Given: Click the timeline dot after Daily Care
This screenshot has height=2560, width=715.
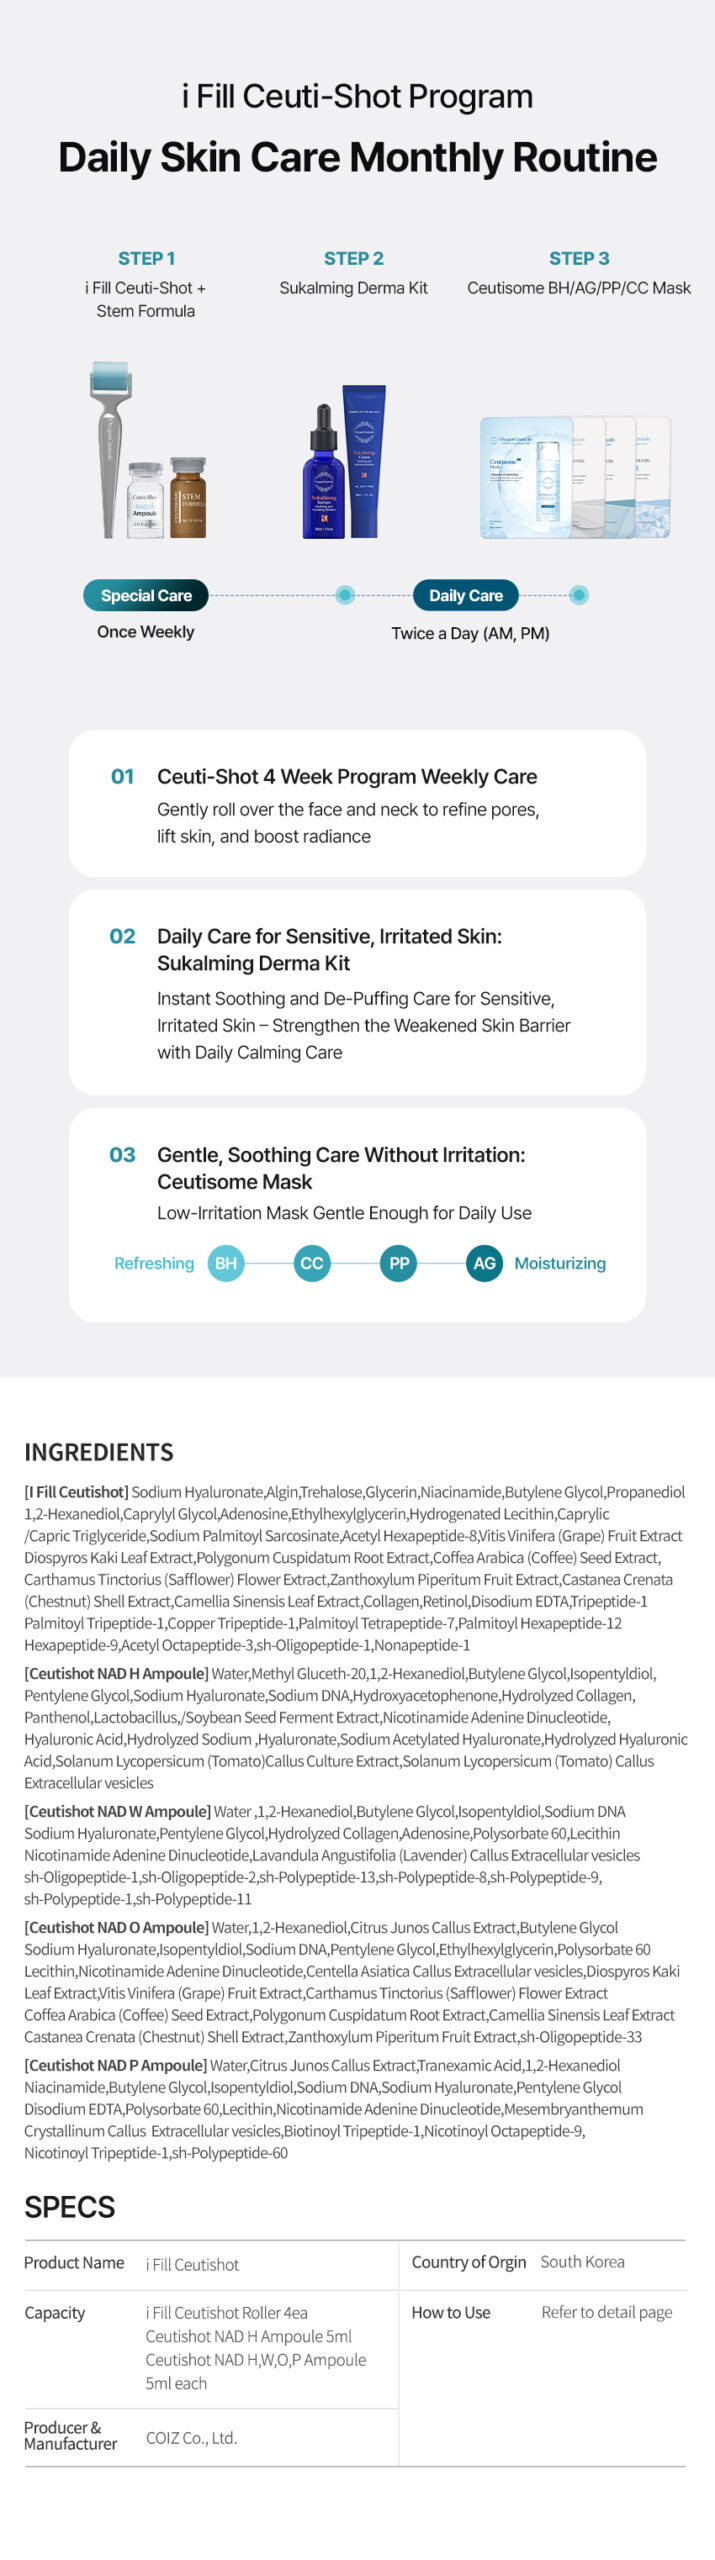Looking at the screenshot, I should click(x=579, y=595).
